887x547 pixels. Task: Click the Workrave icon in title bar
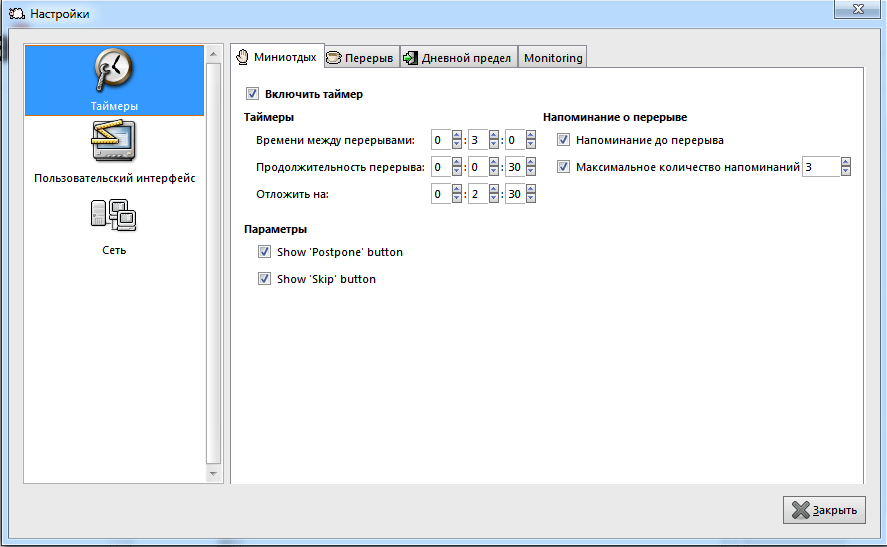17,14
